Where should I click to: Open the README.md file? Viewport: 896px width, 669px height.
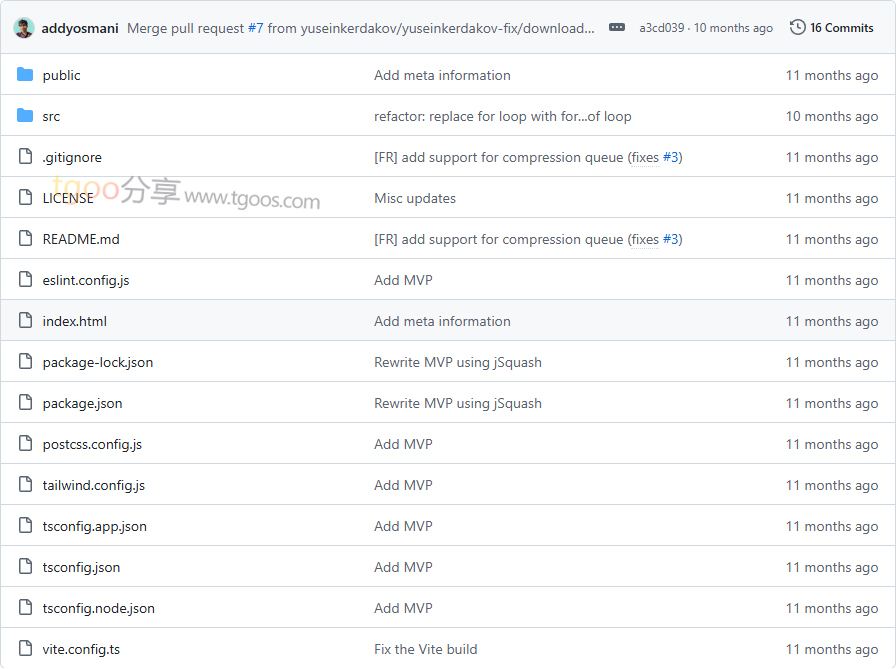[81, 239]
